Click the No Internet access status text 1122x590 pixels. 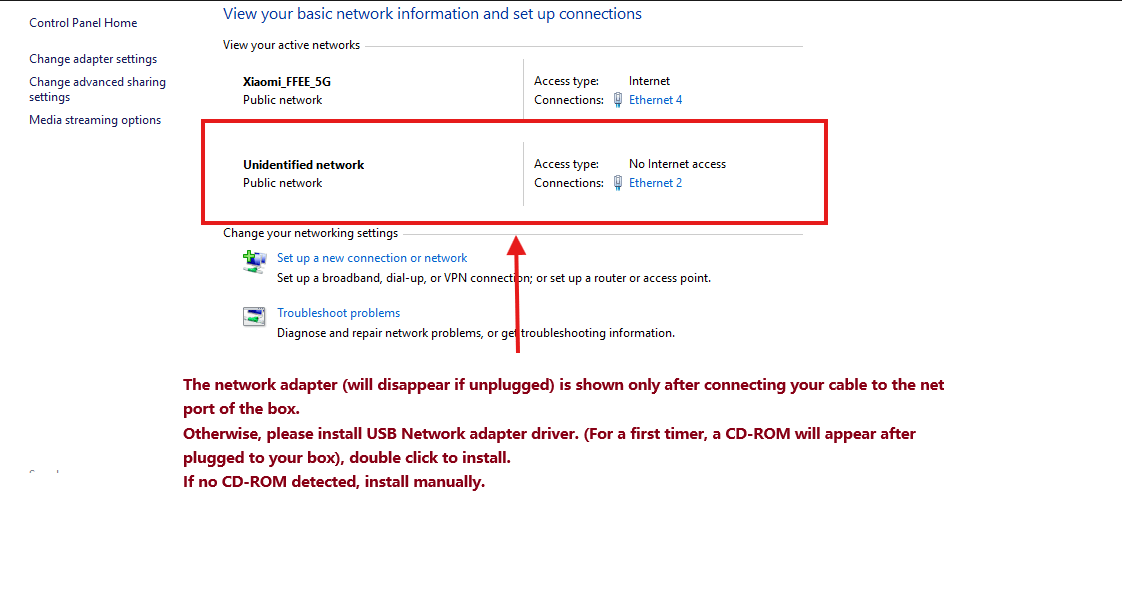coord(677,164)
